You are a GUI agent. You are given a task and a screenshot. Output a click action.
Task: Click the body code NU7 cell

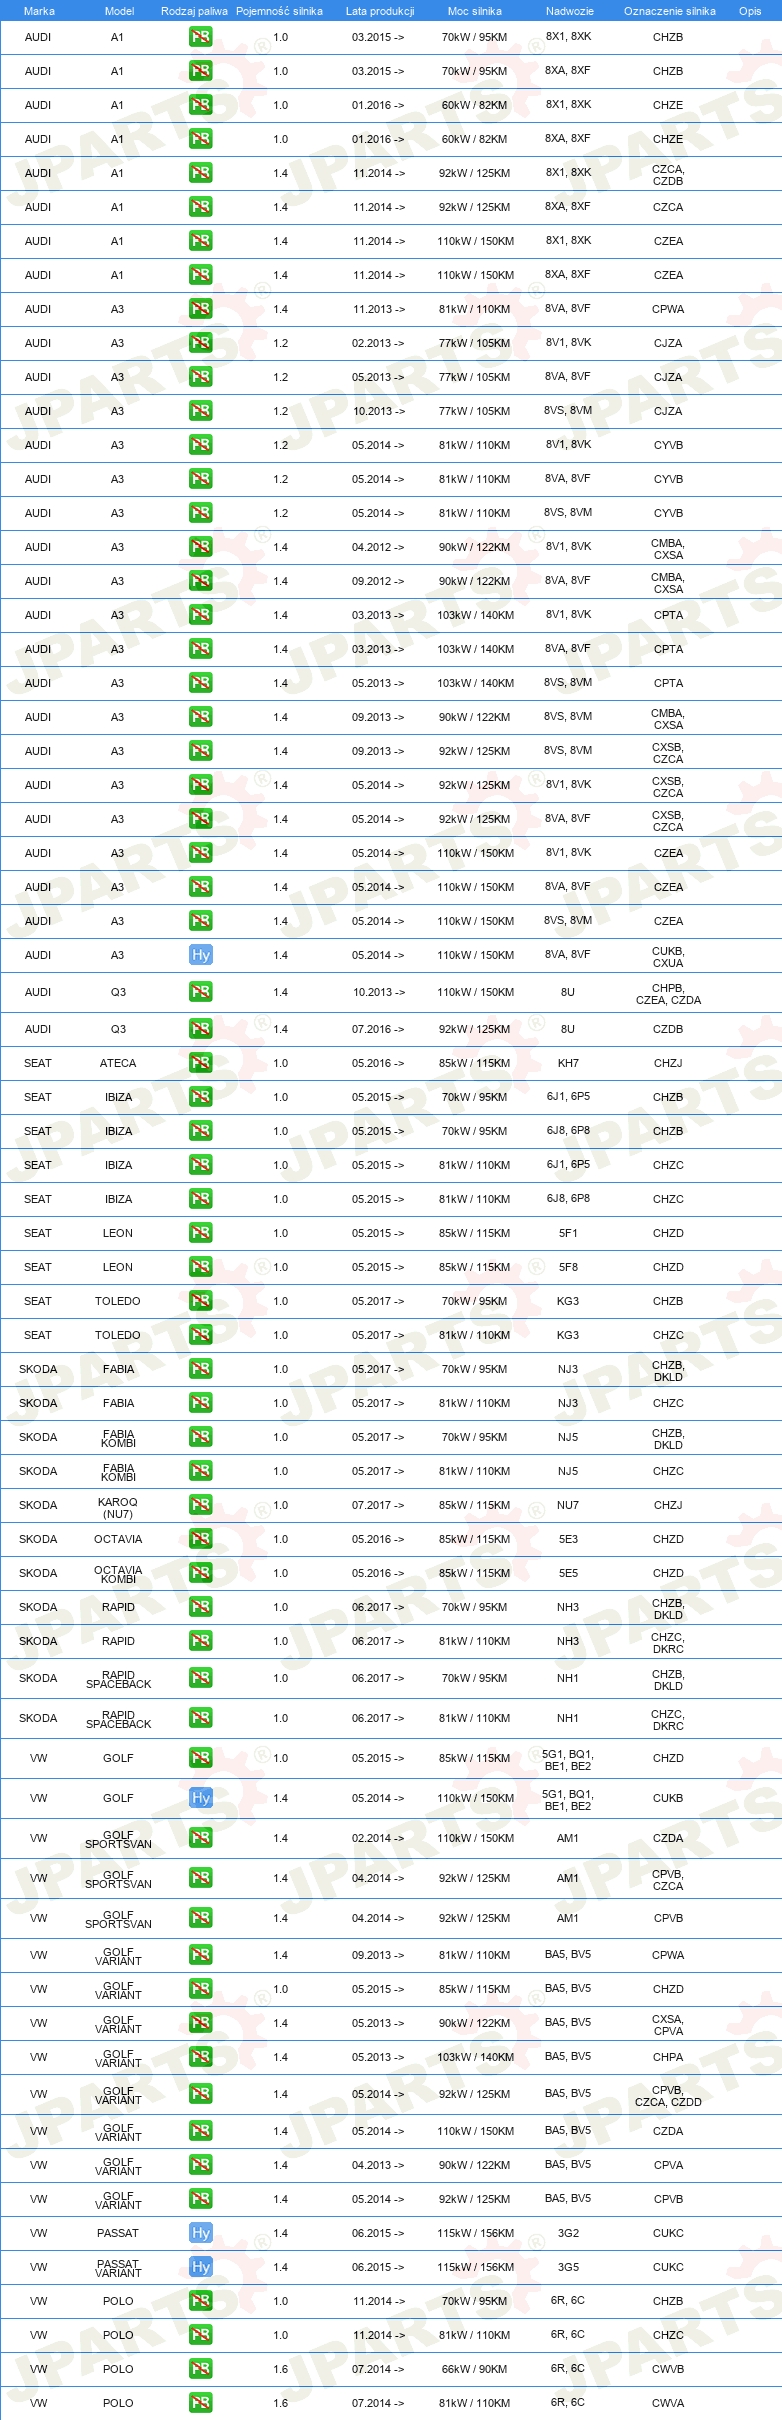point(568,1505)
